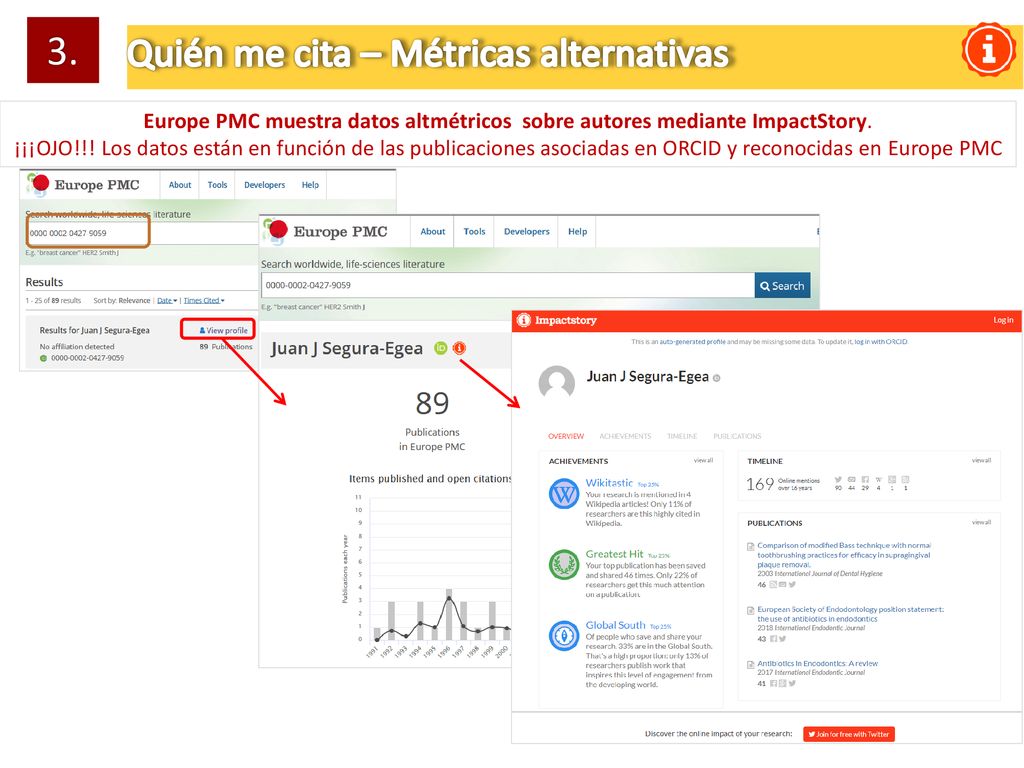Click search field containing 0000-0002-0427-9059 with hyphens
Screen dimensions: 1024x768
[x=507, y=285]
